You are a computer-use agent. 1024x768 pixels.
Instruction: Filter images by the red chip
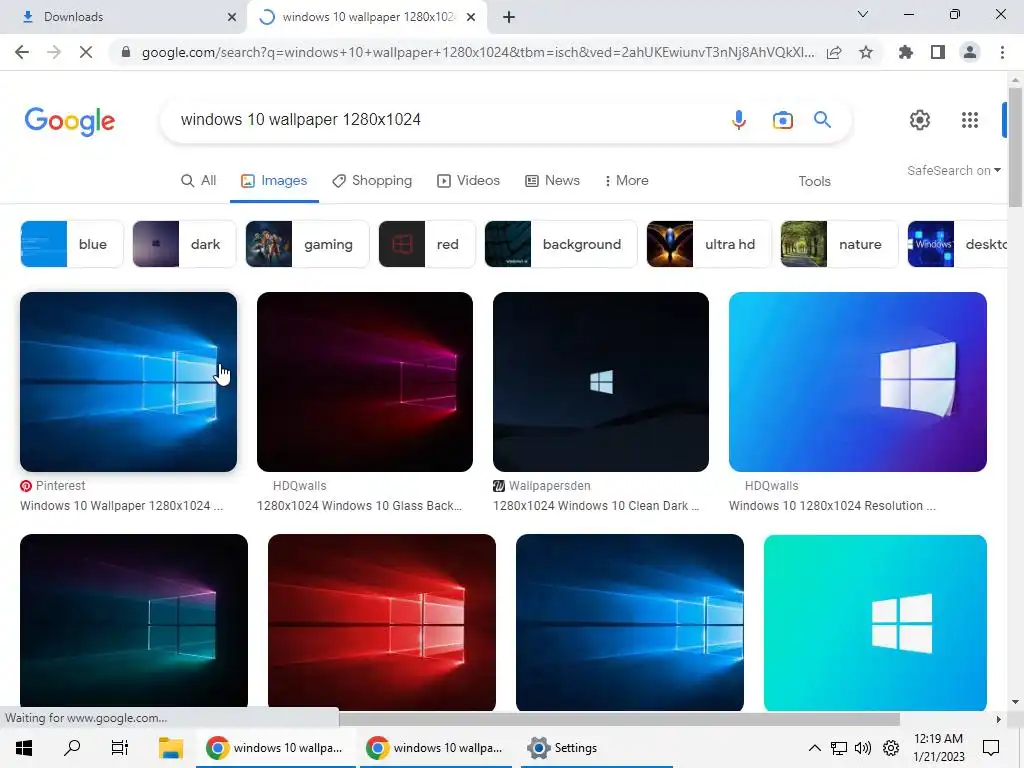click(x=426, y=244)
